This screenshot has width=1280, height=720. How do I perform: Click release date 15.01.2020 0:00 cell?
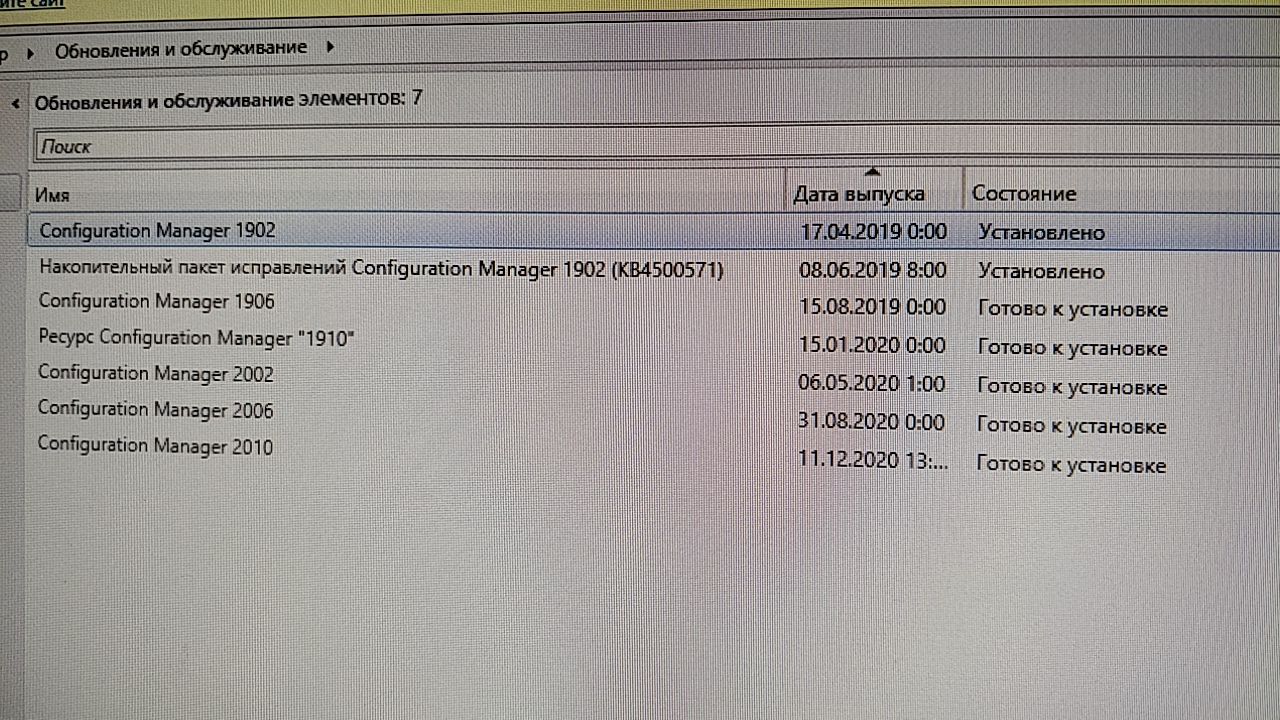coord(871,345)
